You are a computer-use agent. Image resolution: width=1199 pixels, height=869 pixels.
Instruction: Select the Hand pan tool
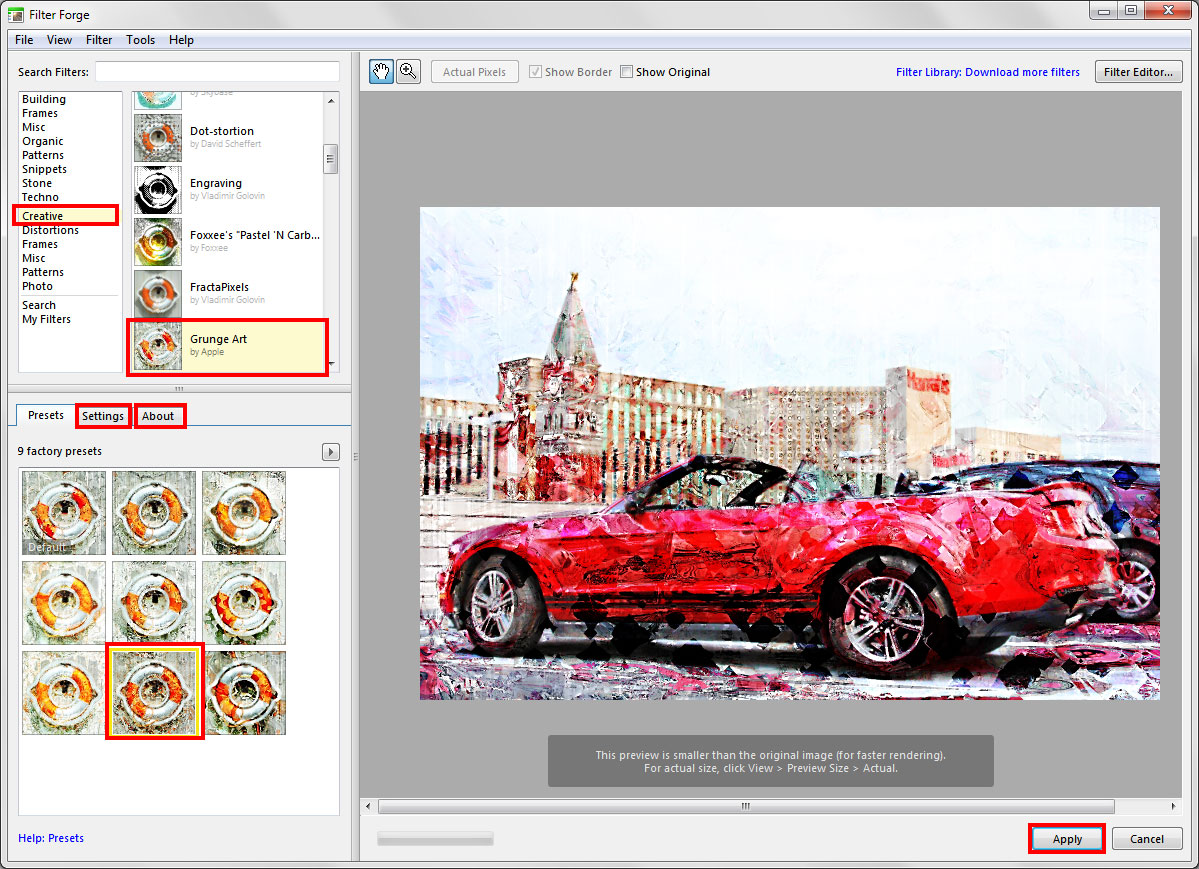(381, 72)
